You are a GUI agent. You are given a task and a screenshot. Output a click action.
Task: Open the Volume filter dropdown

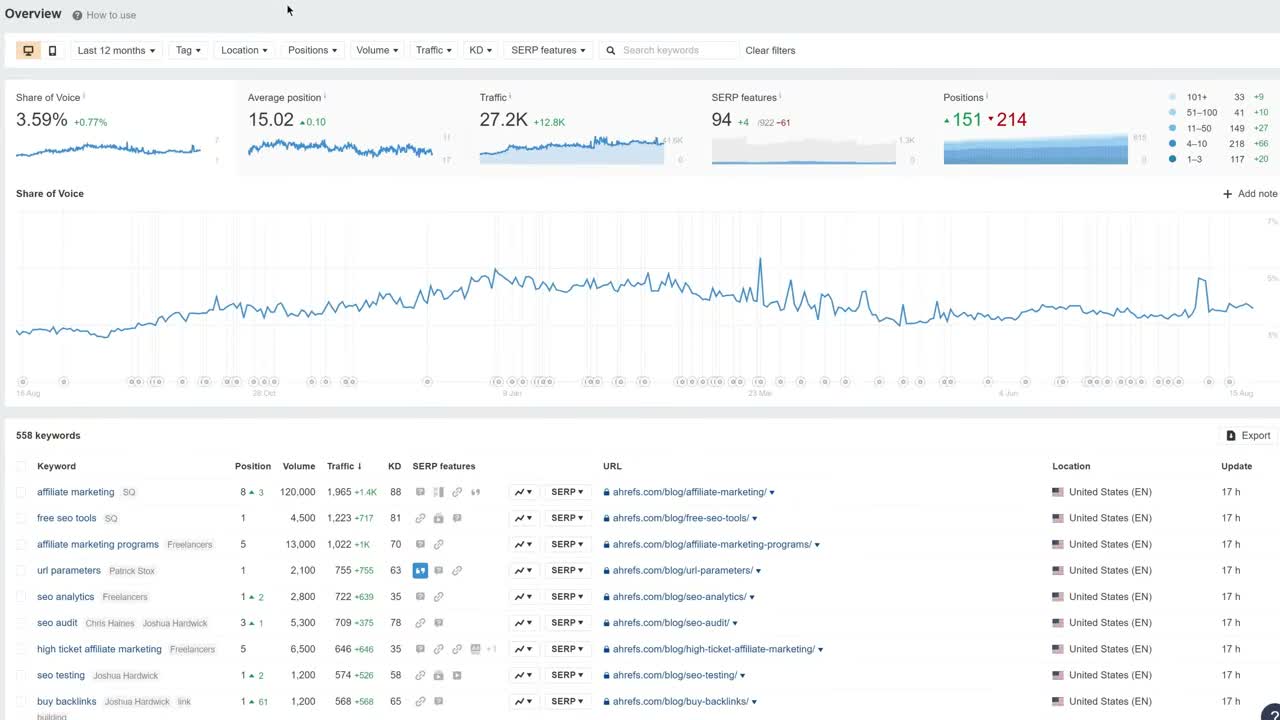pos(377,50)
